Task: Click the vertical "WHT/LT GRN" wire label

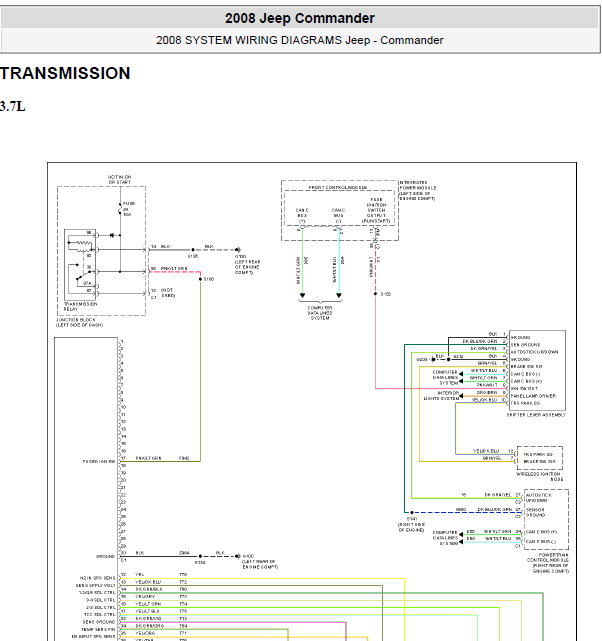Action: (298, 270)
